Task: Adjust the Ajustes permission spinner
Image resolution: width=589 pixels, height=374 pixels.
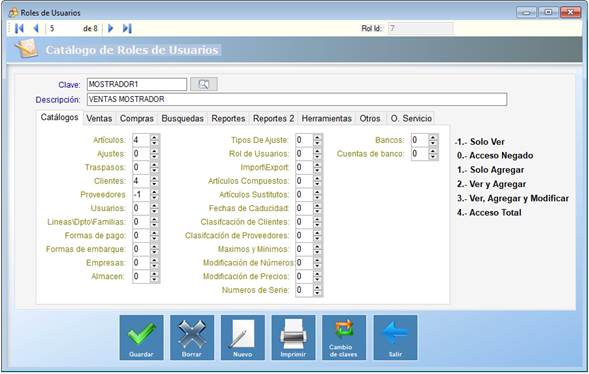Action: [x=146, y=154]
